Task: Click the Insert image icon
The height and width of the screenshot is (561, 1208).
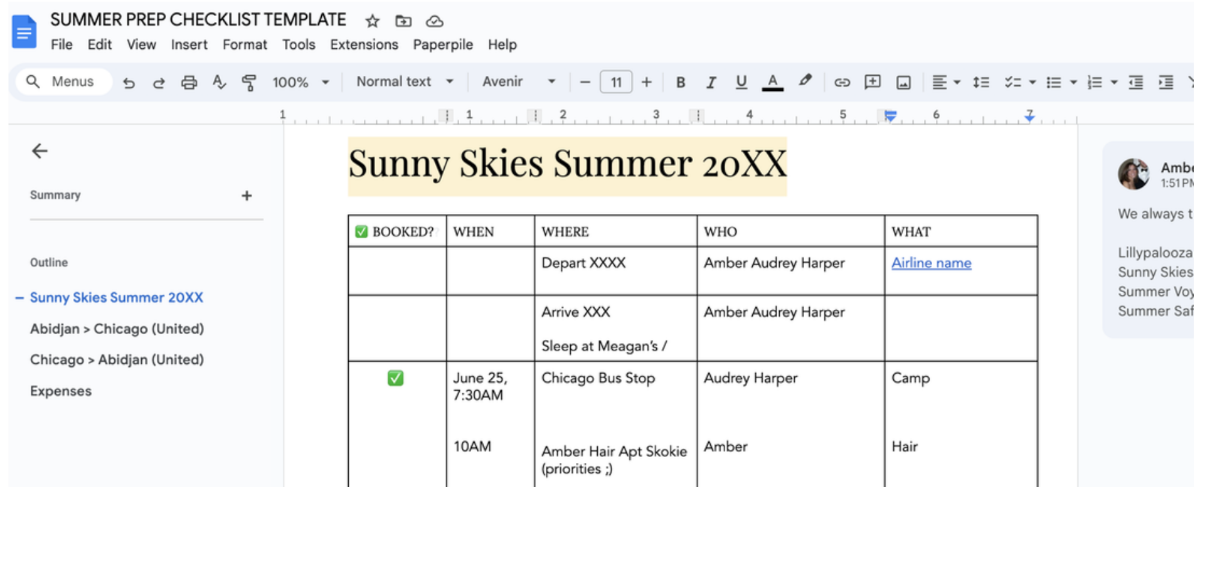Action: coord(903,83)
